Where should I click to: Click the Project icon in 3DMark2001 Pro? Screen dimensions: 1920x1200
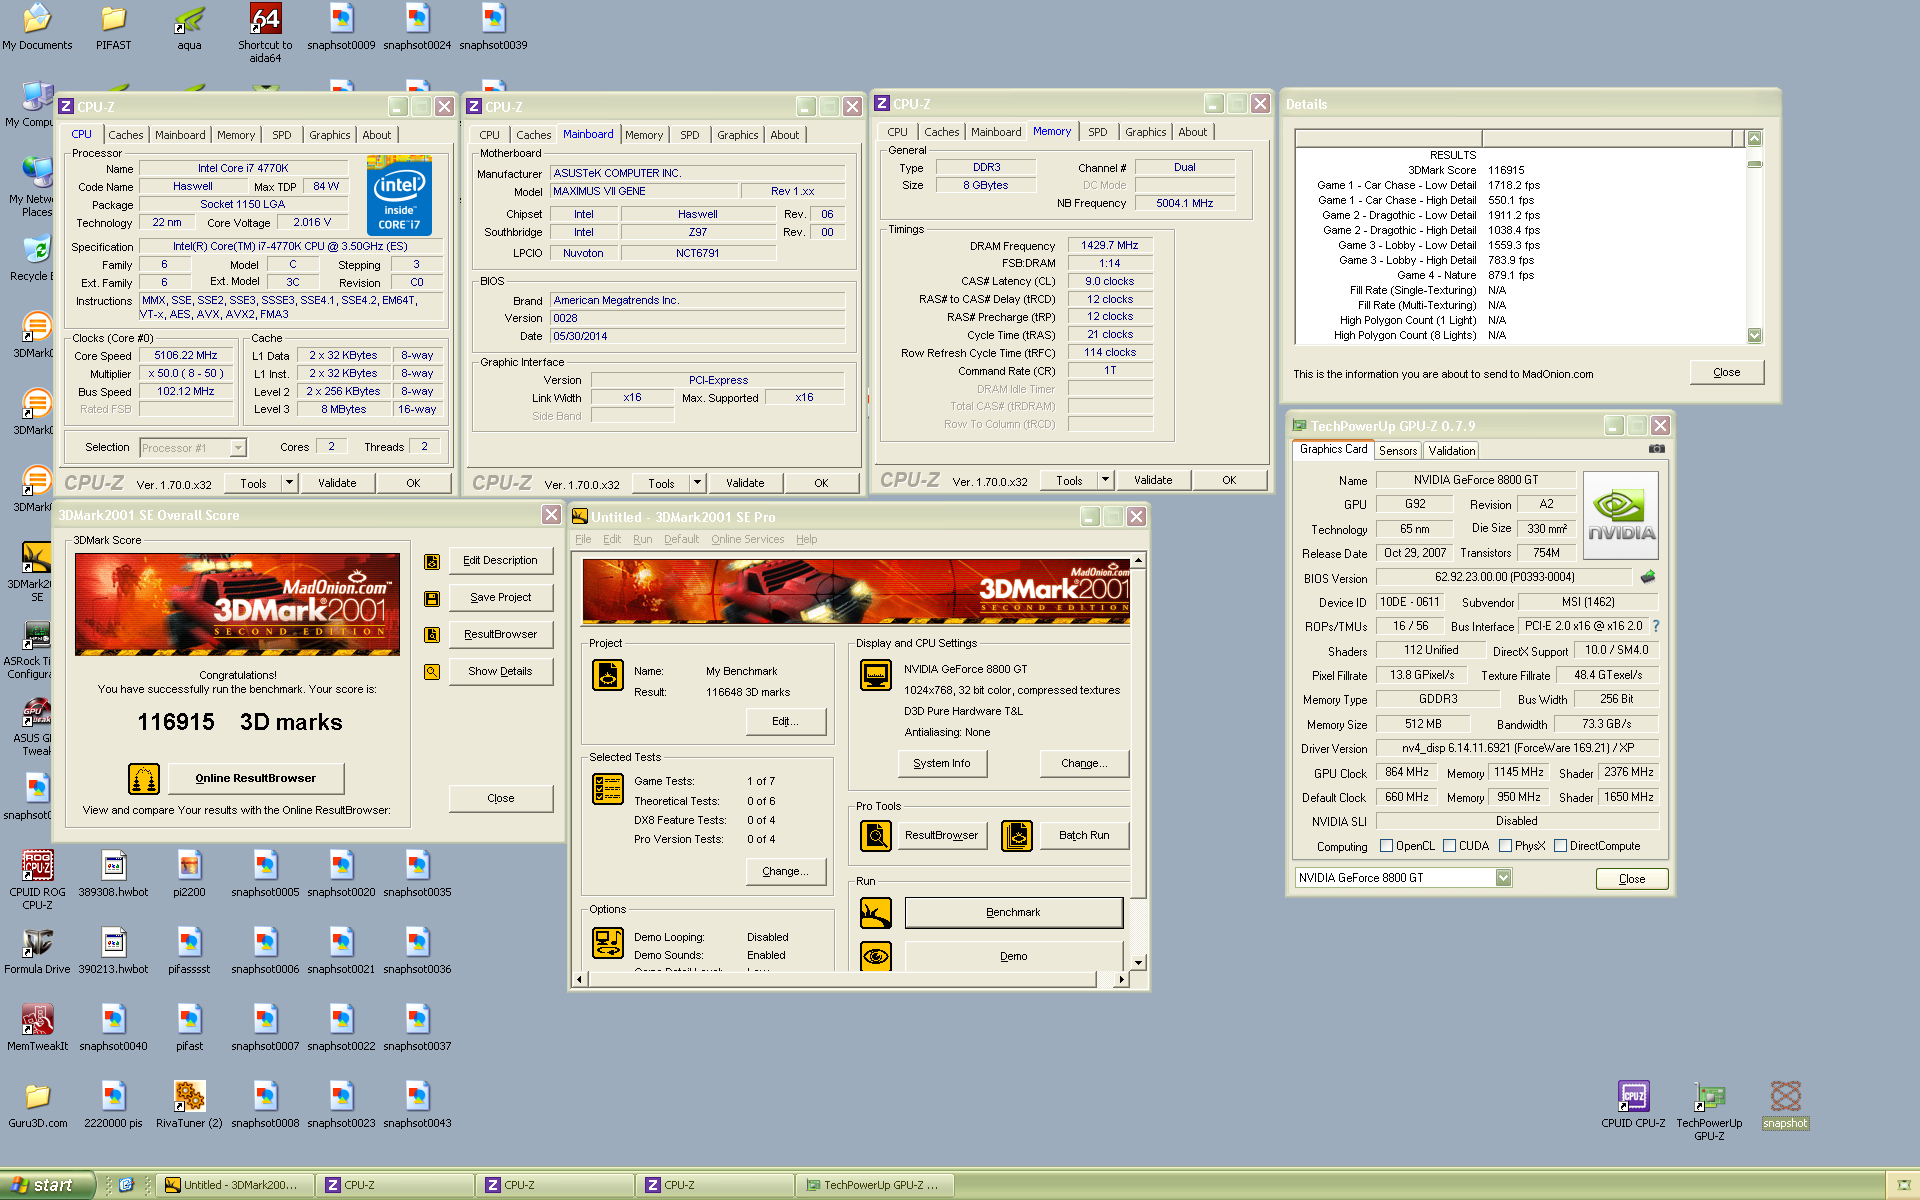(x=608, y=676)
